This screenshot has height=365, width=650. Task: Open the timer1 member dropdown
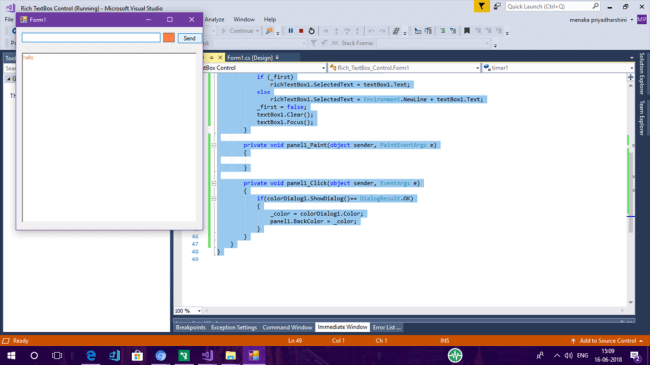click(558, 68)
